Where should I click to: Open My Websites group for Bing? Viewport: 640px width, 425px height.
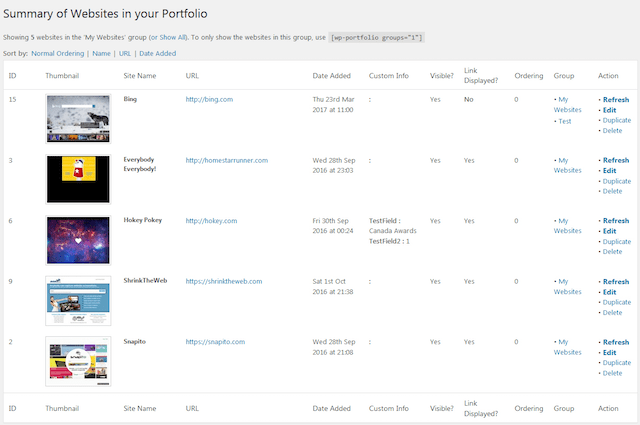pyautogui.click(x=567, y=105)
